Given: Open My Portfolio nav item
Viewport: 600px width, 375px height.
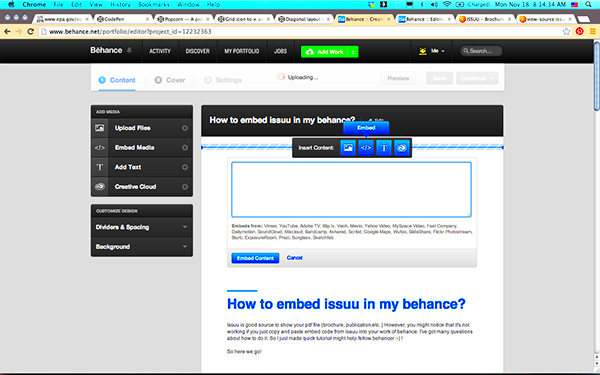Looking at the screenshot, I should click(241, 51).
